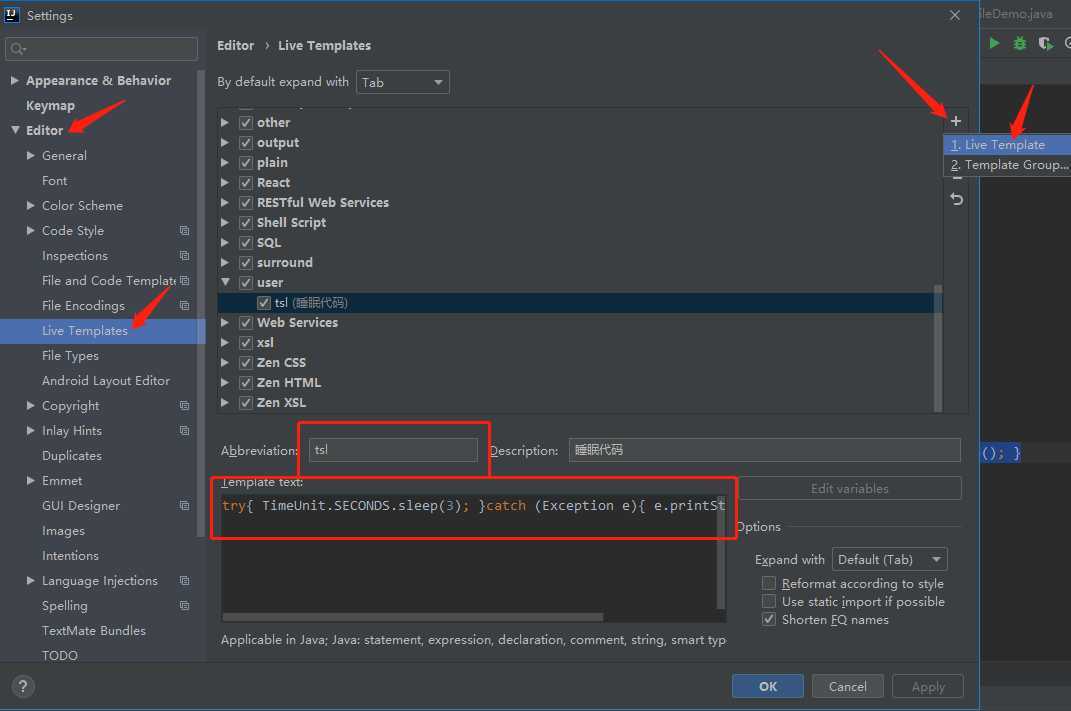Click the project-level icon beside GUI Designer
The image size is (1071, 711).
point(184,505)
